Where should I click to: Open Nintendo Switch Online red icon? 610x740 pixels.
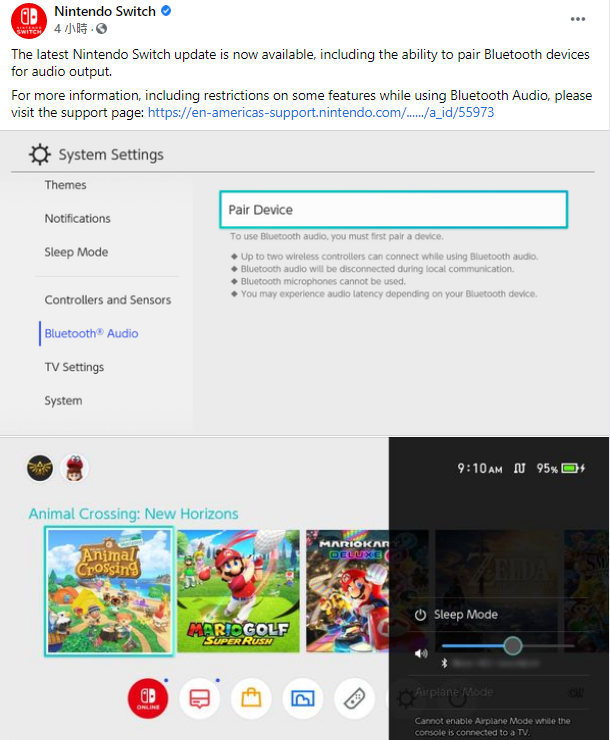pyautogui.click(x=148, y=698)
